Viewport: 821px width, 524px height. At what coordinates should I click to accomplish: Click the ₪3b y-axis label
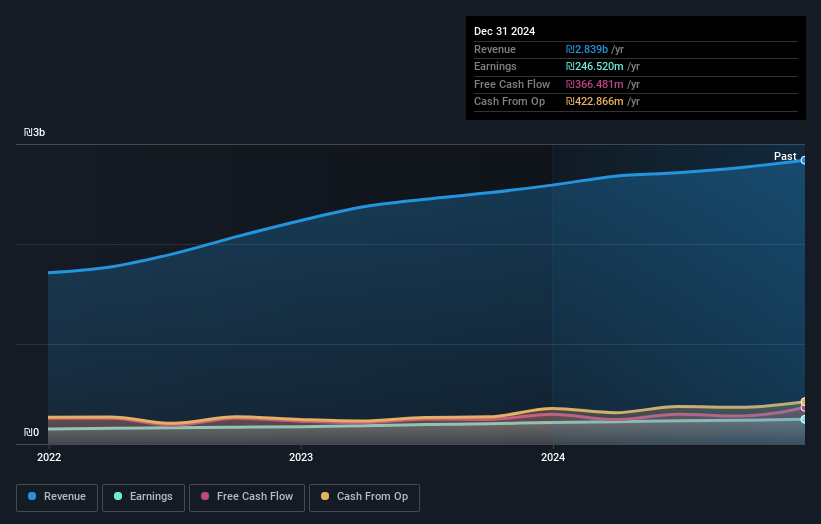35,132
